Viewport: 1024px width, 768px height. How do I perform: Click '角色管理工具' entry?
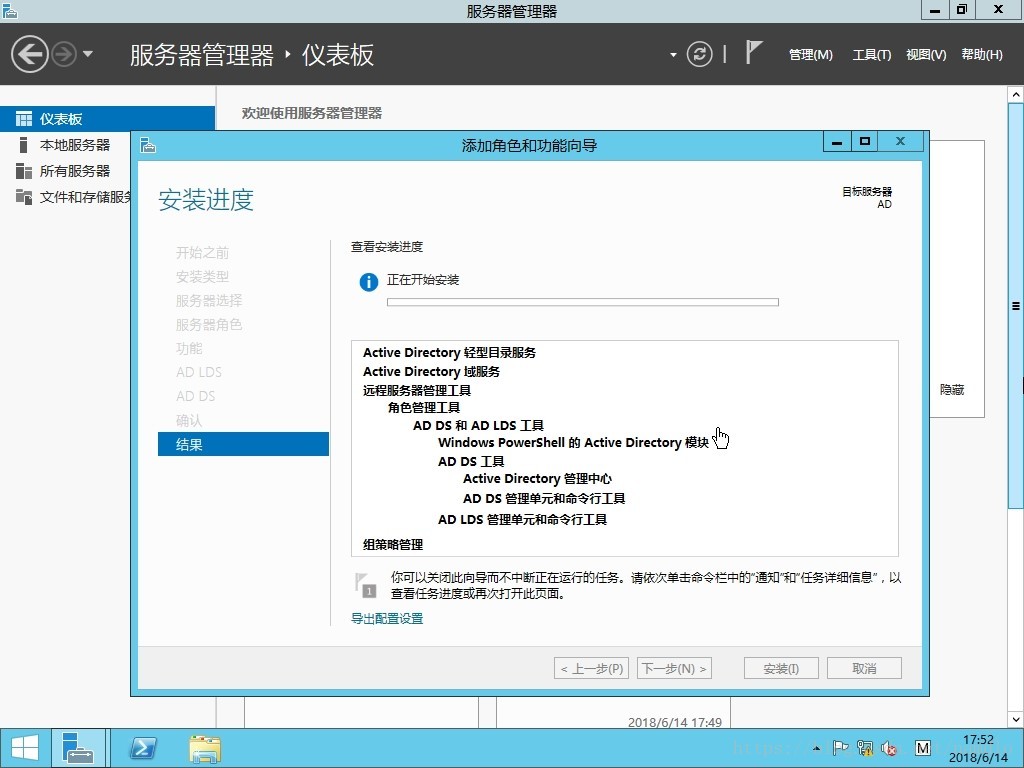pos(424,408)
